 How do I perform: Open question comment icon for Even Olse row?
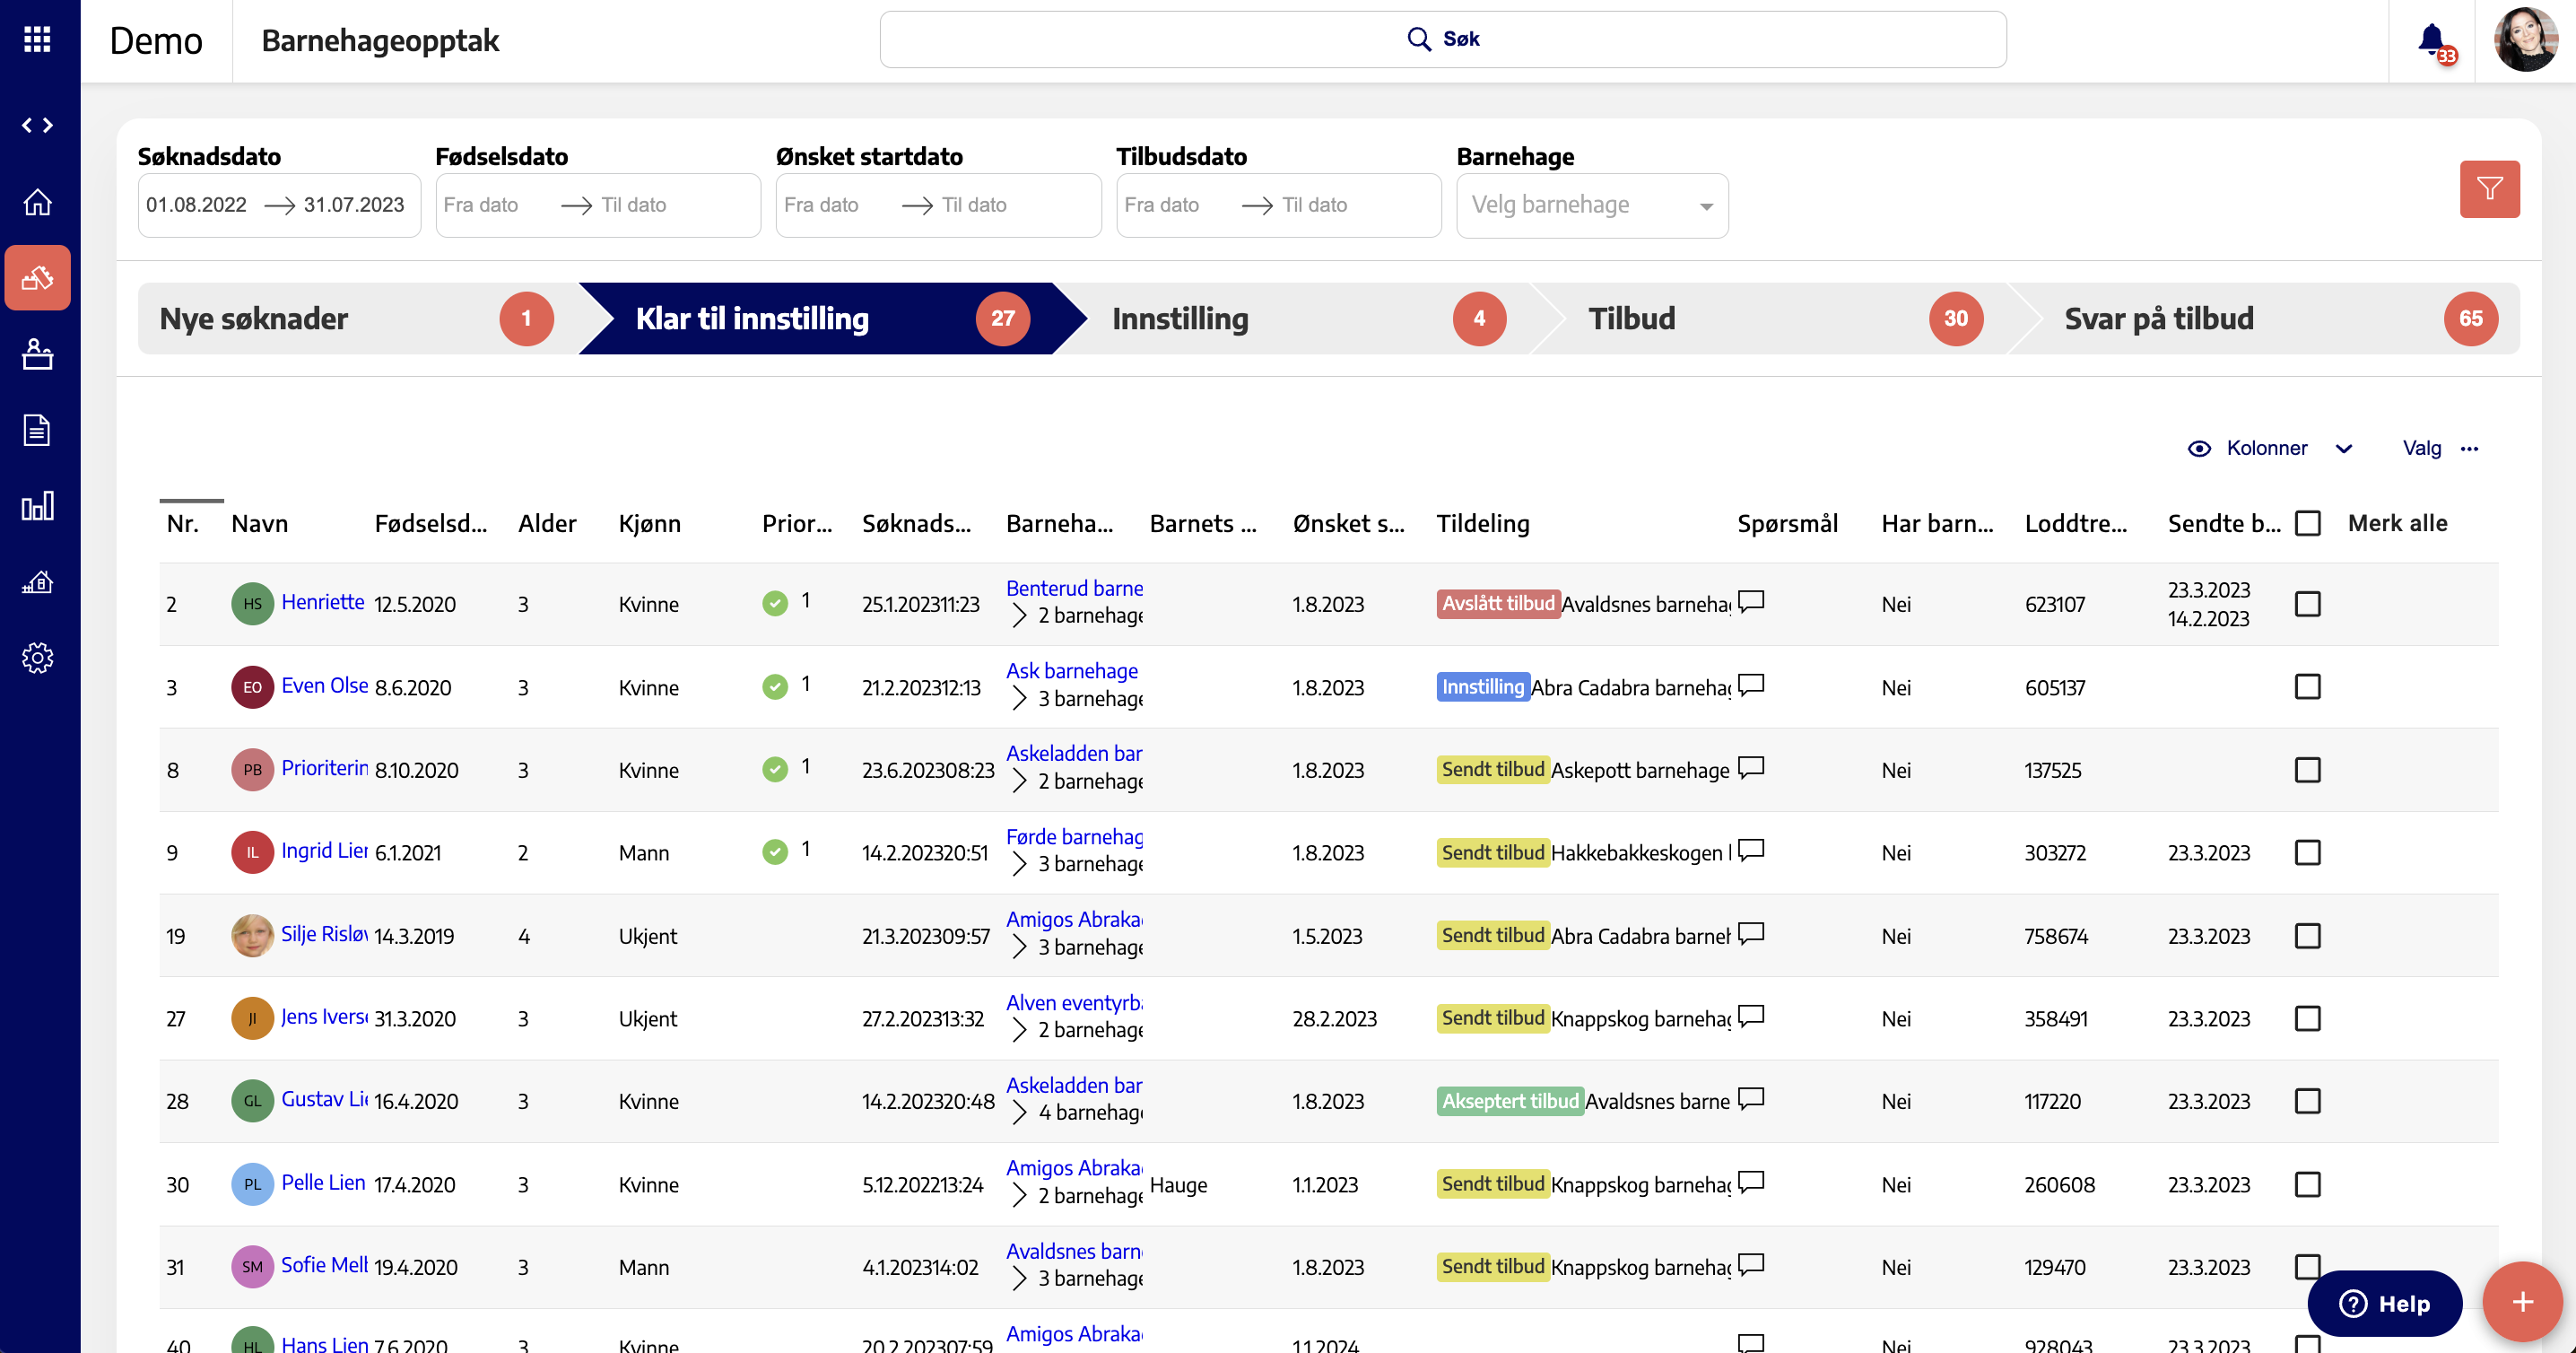[x=1751, y=685]
